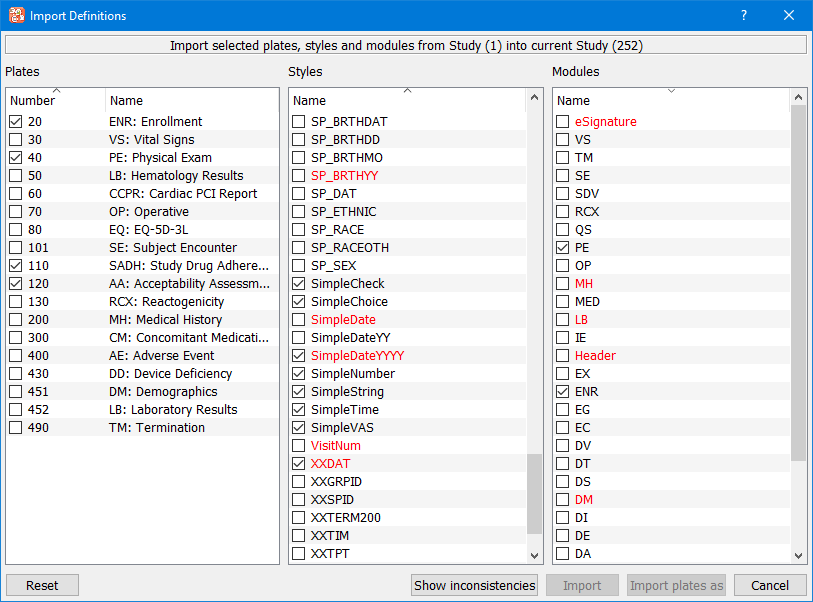Check the VS: Vital Signs plate checkbox
The width and height of the screenshot is (813, 602).
(x=16, y=140)
